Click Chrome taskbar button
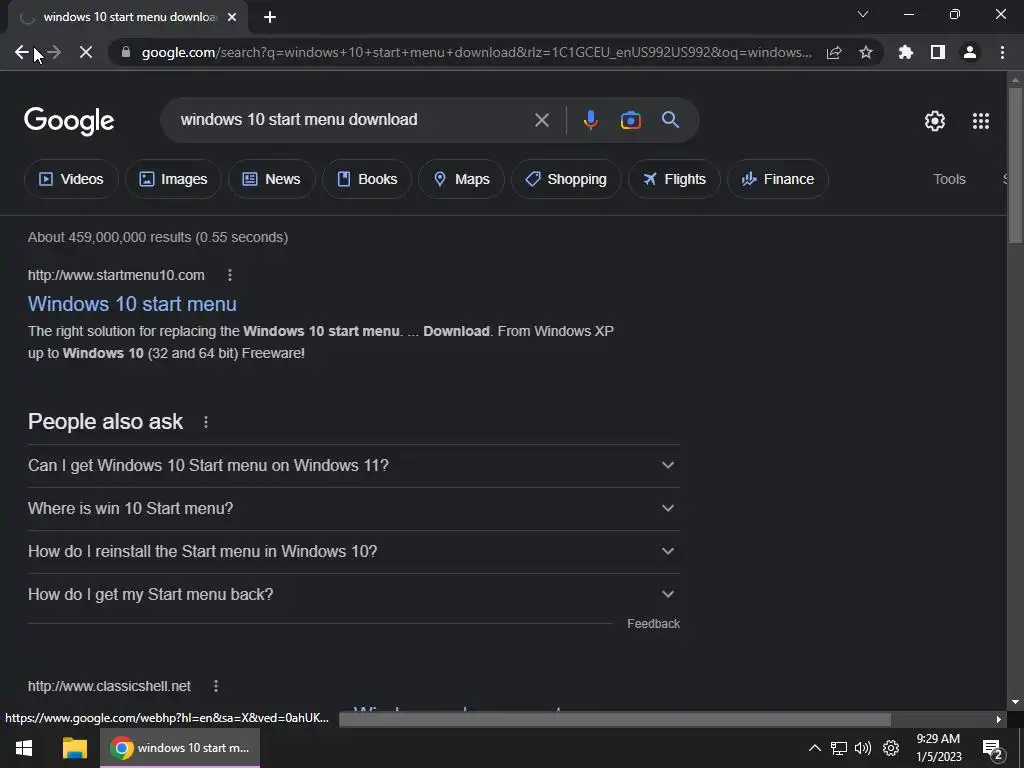 pyautogui.click(x=180, y=748)
